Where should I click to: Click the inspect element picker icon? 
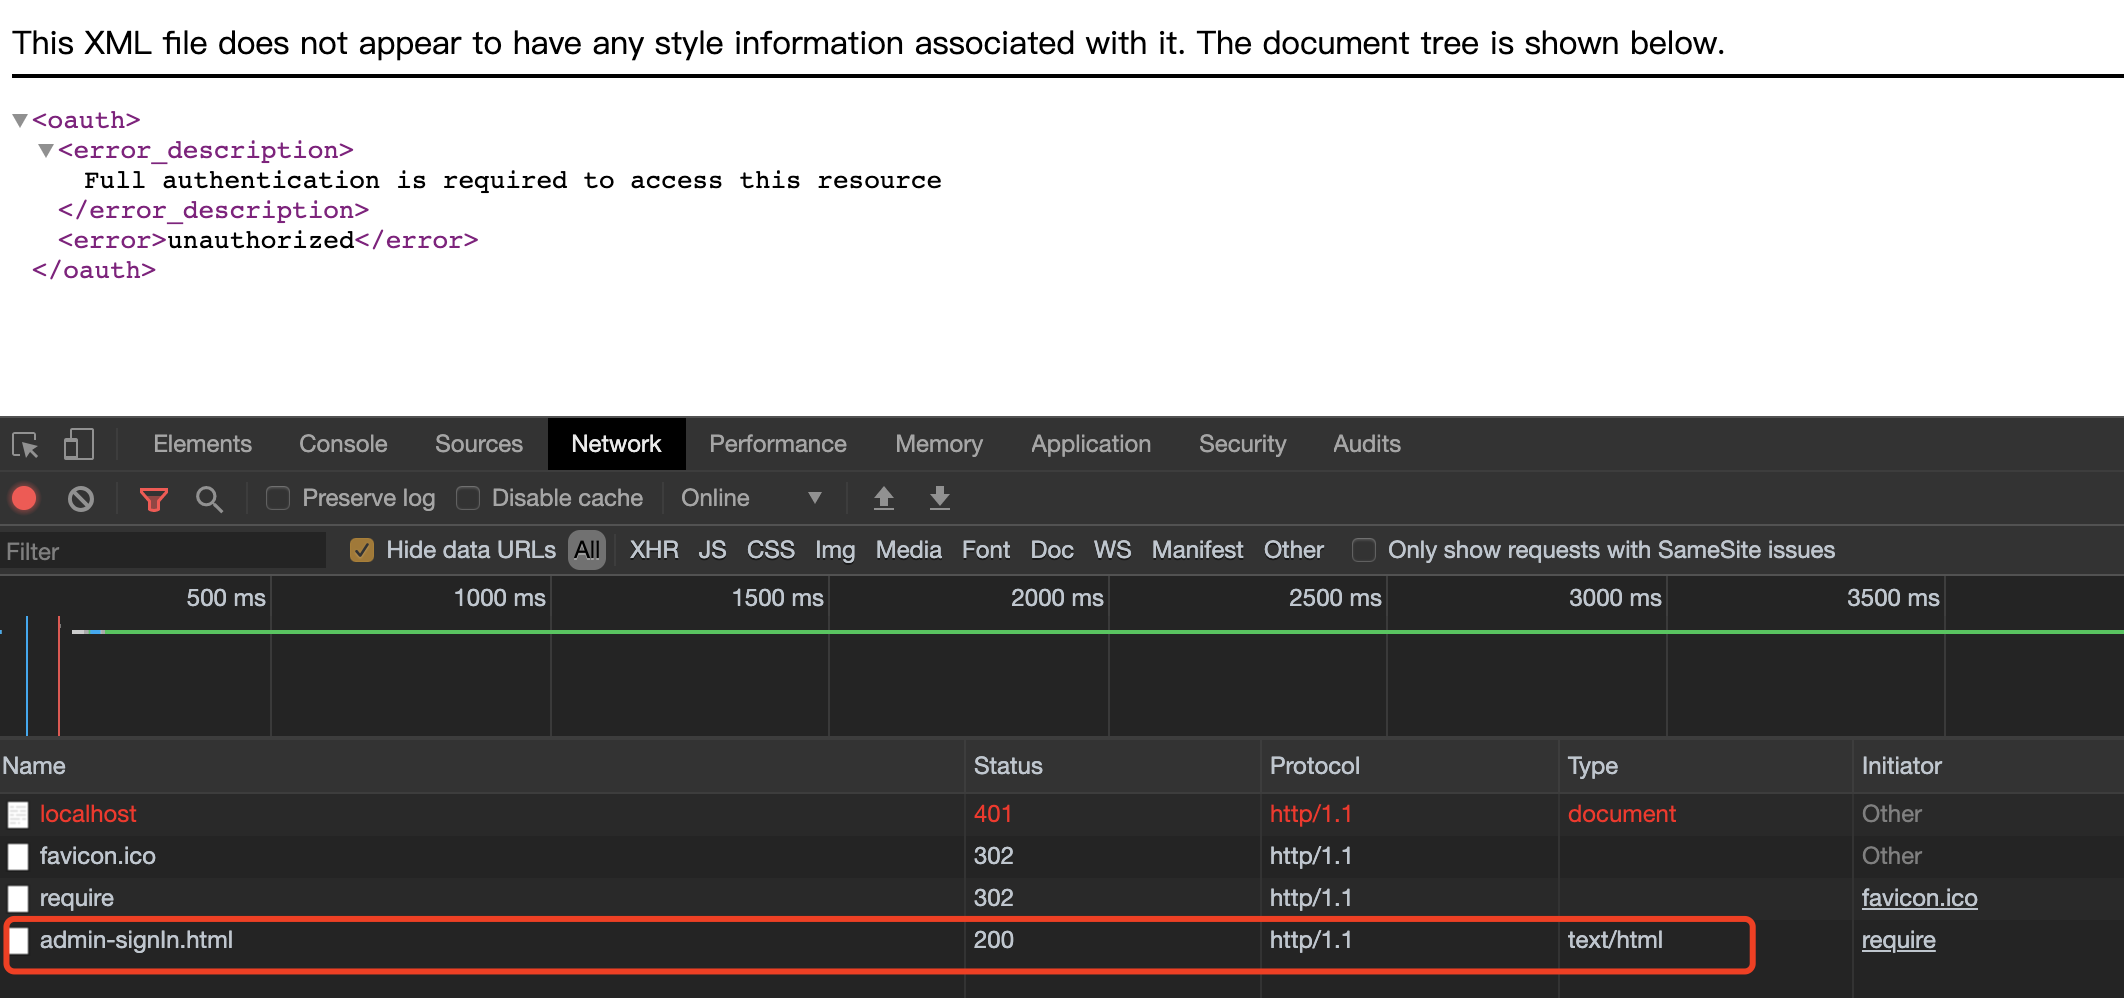25,444
